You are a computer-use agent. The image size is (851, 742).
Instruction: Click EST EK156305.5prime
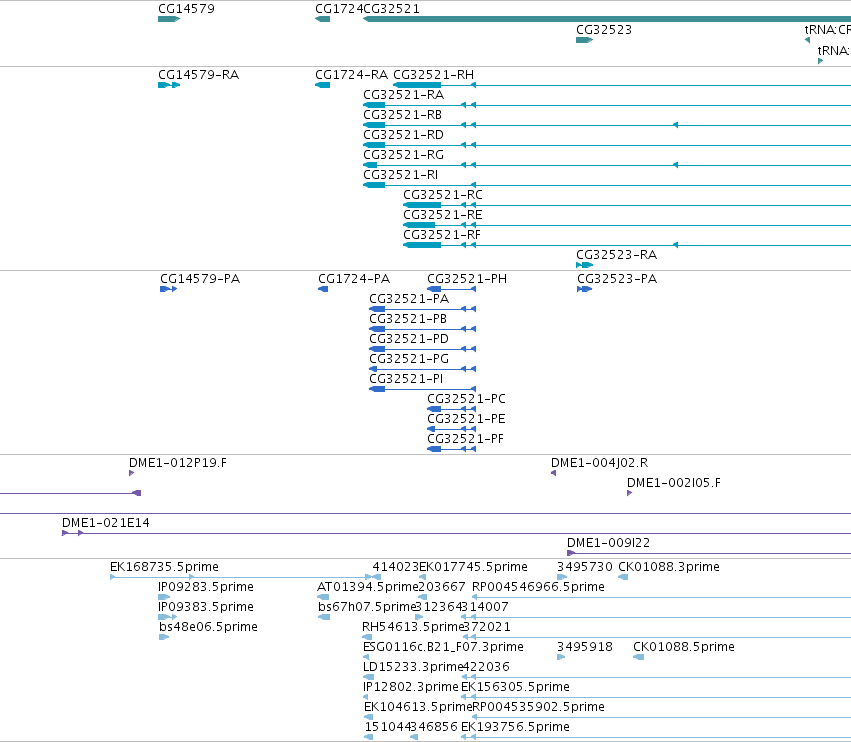516,687
